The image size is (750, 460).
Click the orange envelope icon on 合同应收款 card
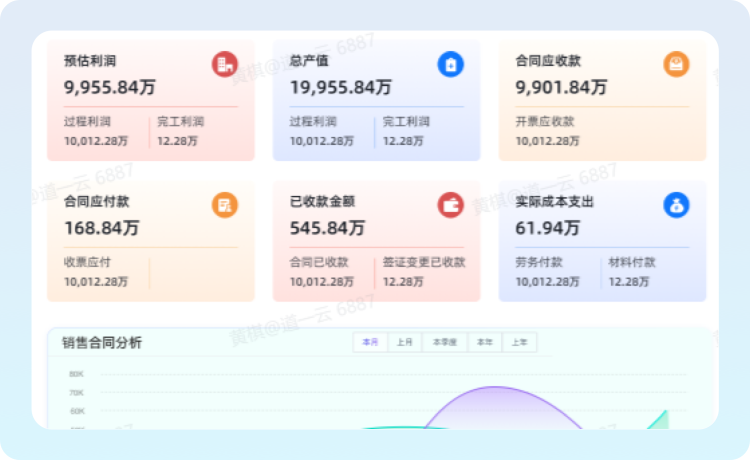point(676,64)
